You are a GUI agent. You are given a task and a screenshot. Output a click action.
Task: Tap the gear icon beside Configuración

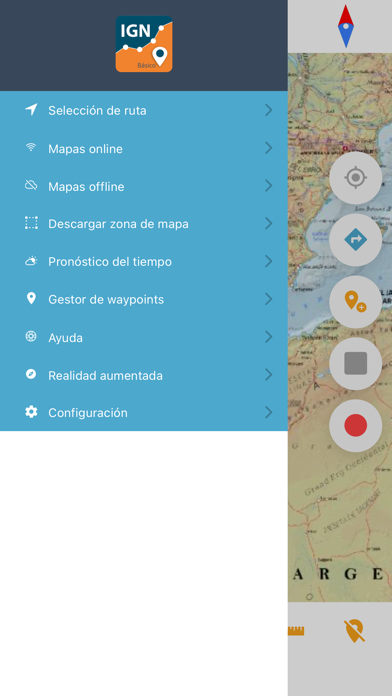31,412
